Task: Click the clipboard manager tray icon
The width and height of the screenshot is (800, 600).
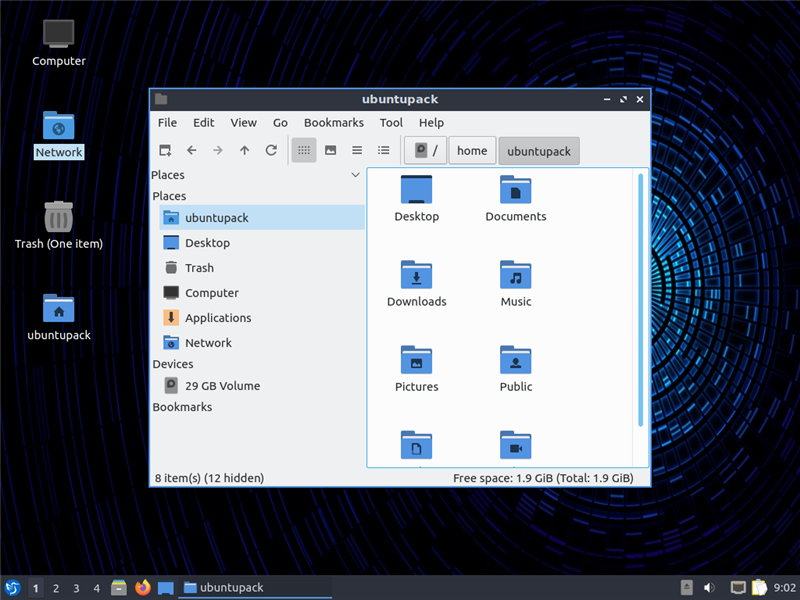Action: tap(759, 588)
